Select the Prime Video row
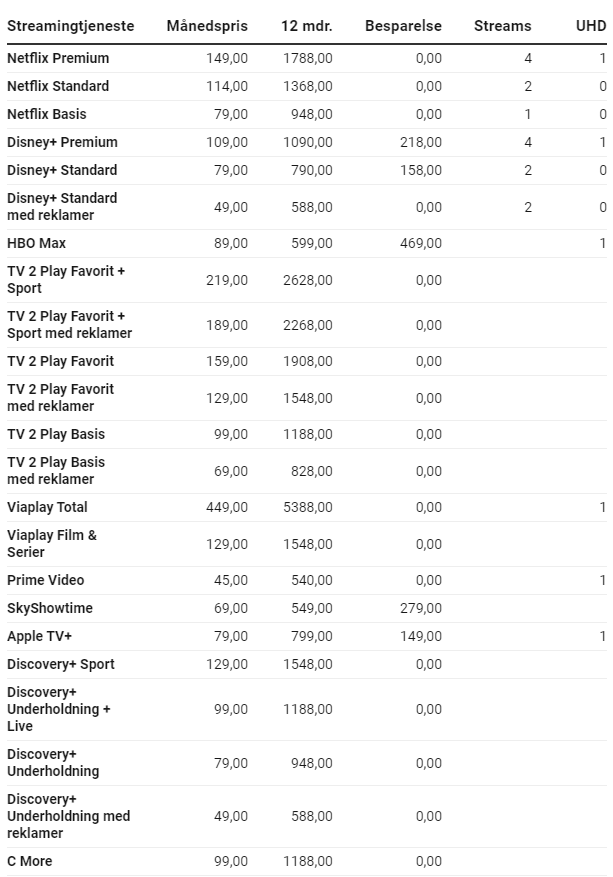 [306, 581]
